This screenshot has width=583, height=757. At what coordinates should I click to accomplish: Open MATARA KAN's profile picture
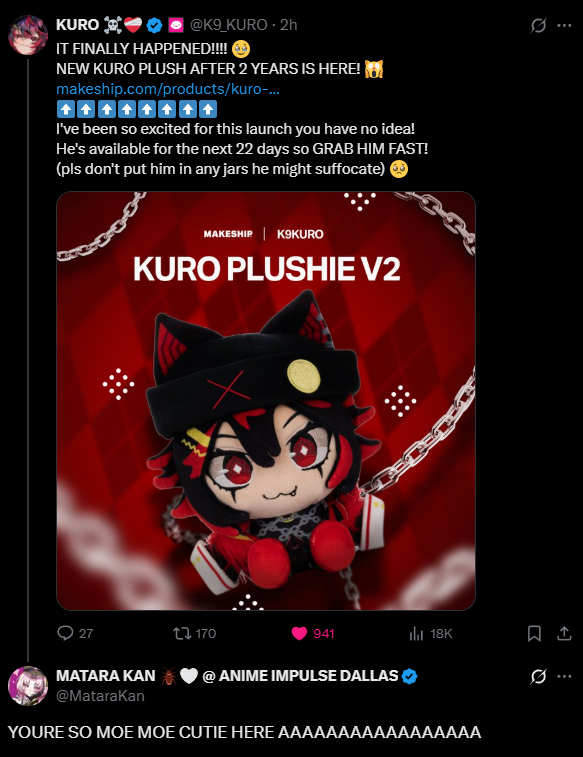[x=28, y=686]
